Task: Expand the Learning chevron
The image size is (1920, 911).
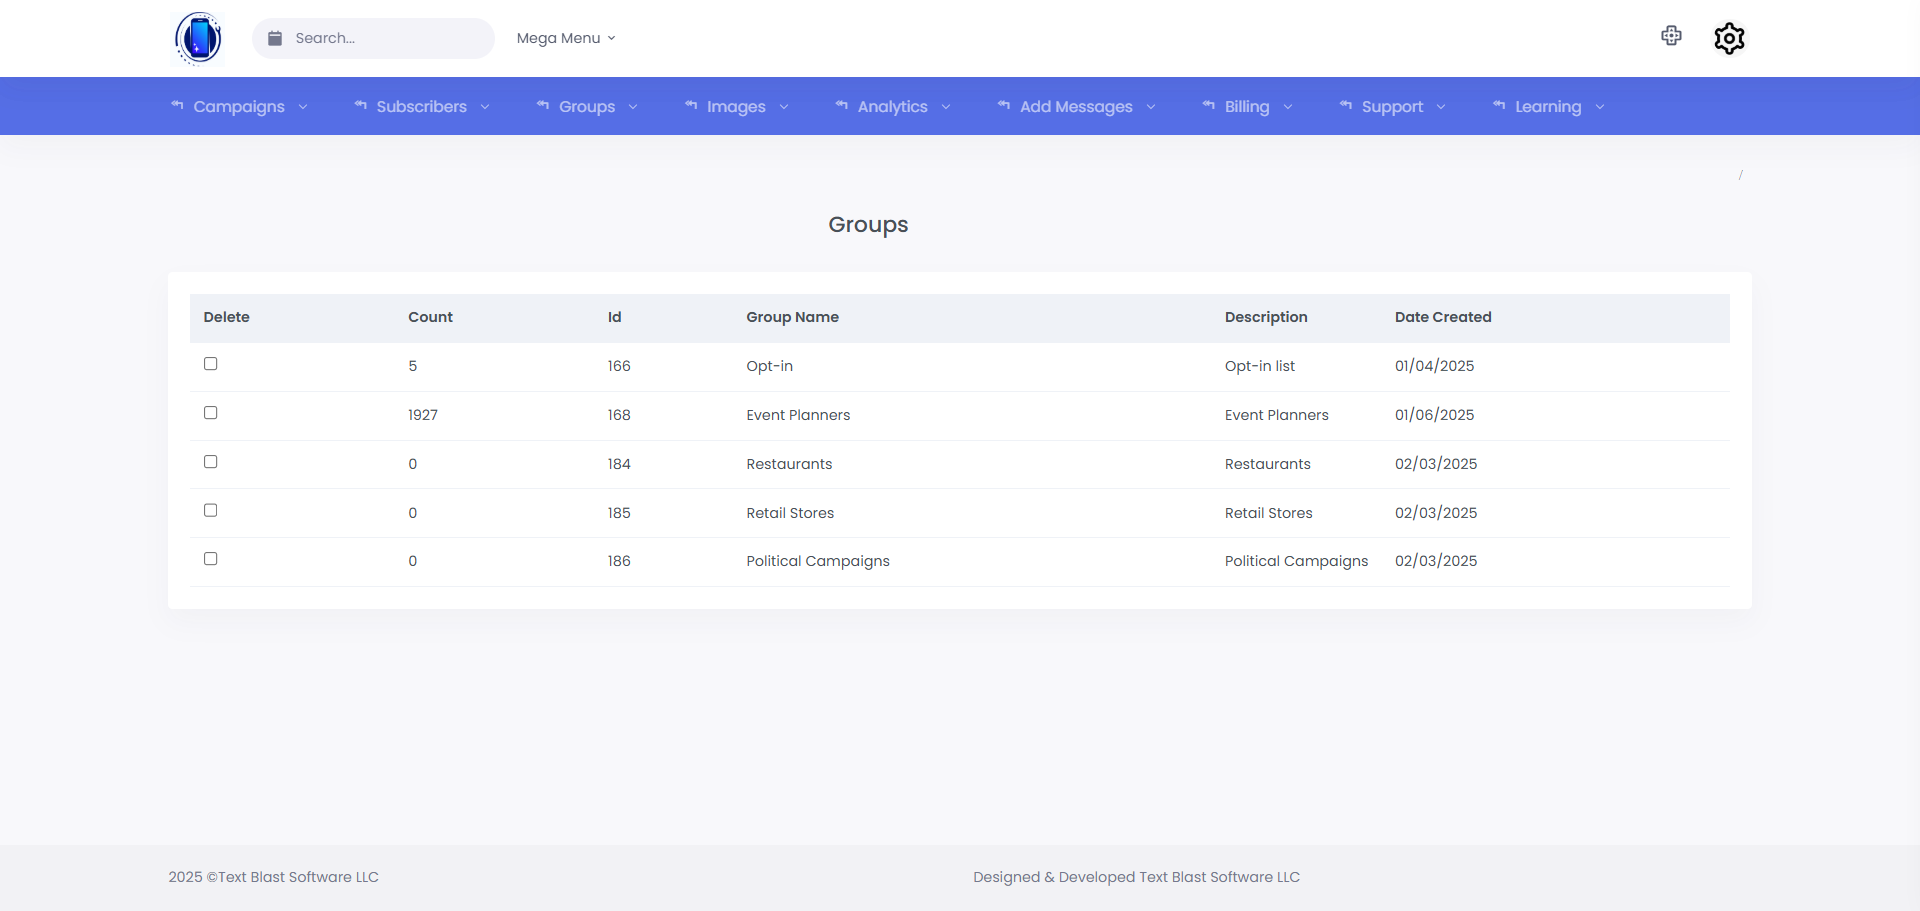Action: point(1600,107)
